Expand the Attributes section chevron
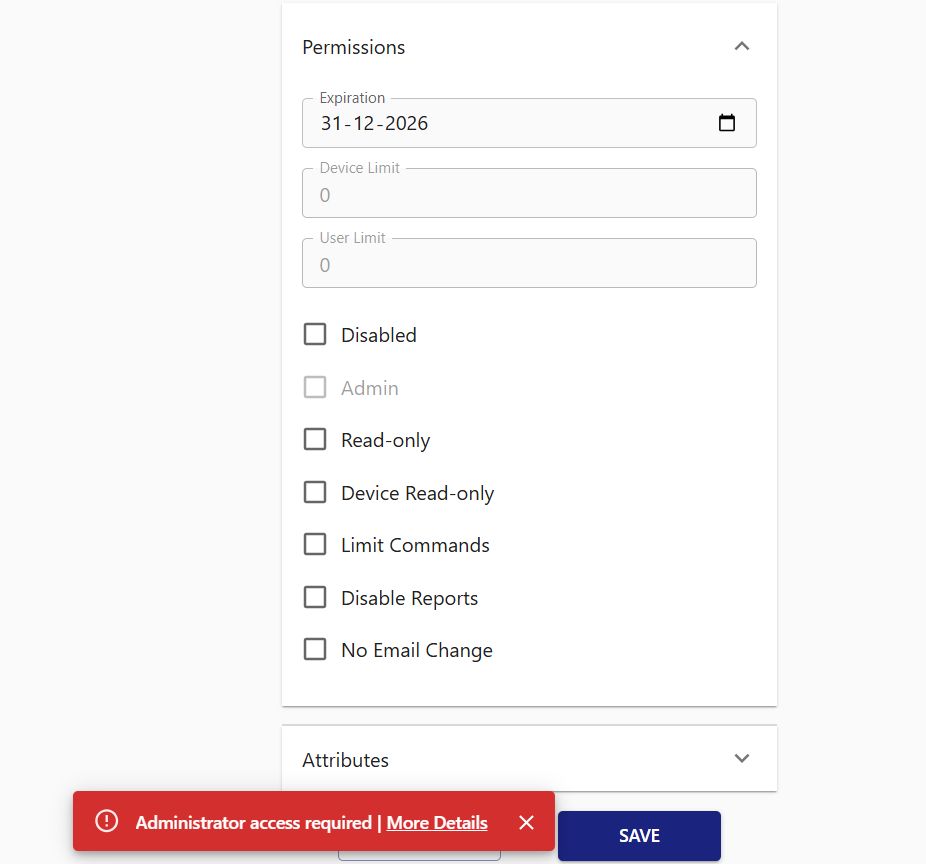The height and width of the screenshot is (864, 926). [741, 758]
